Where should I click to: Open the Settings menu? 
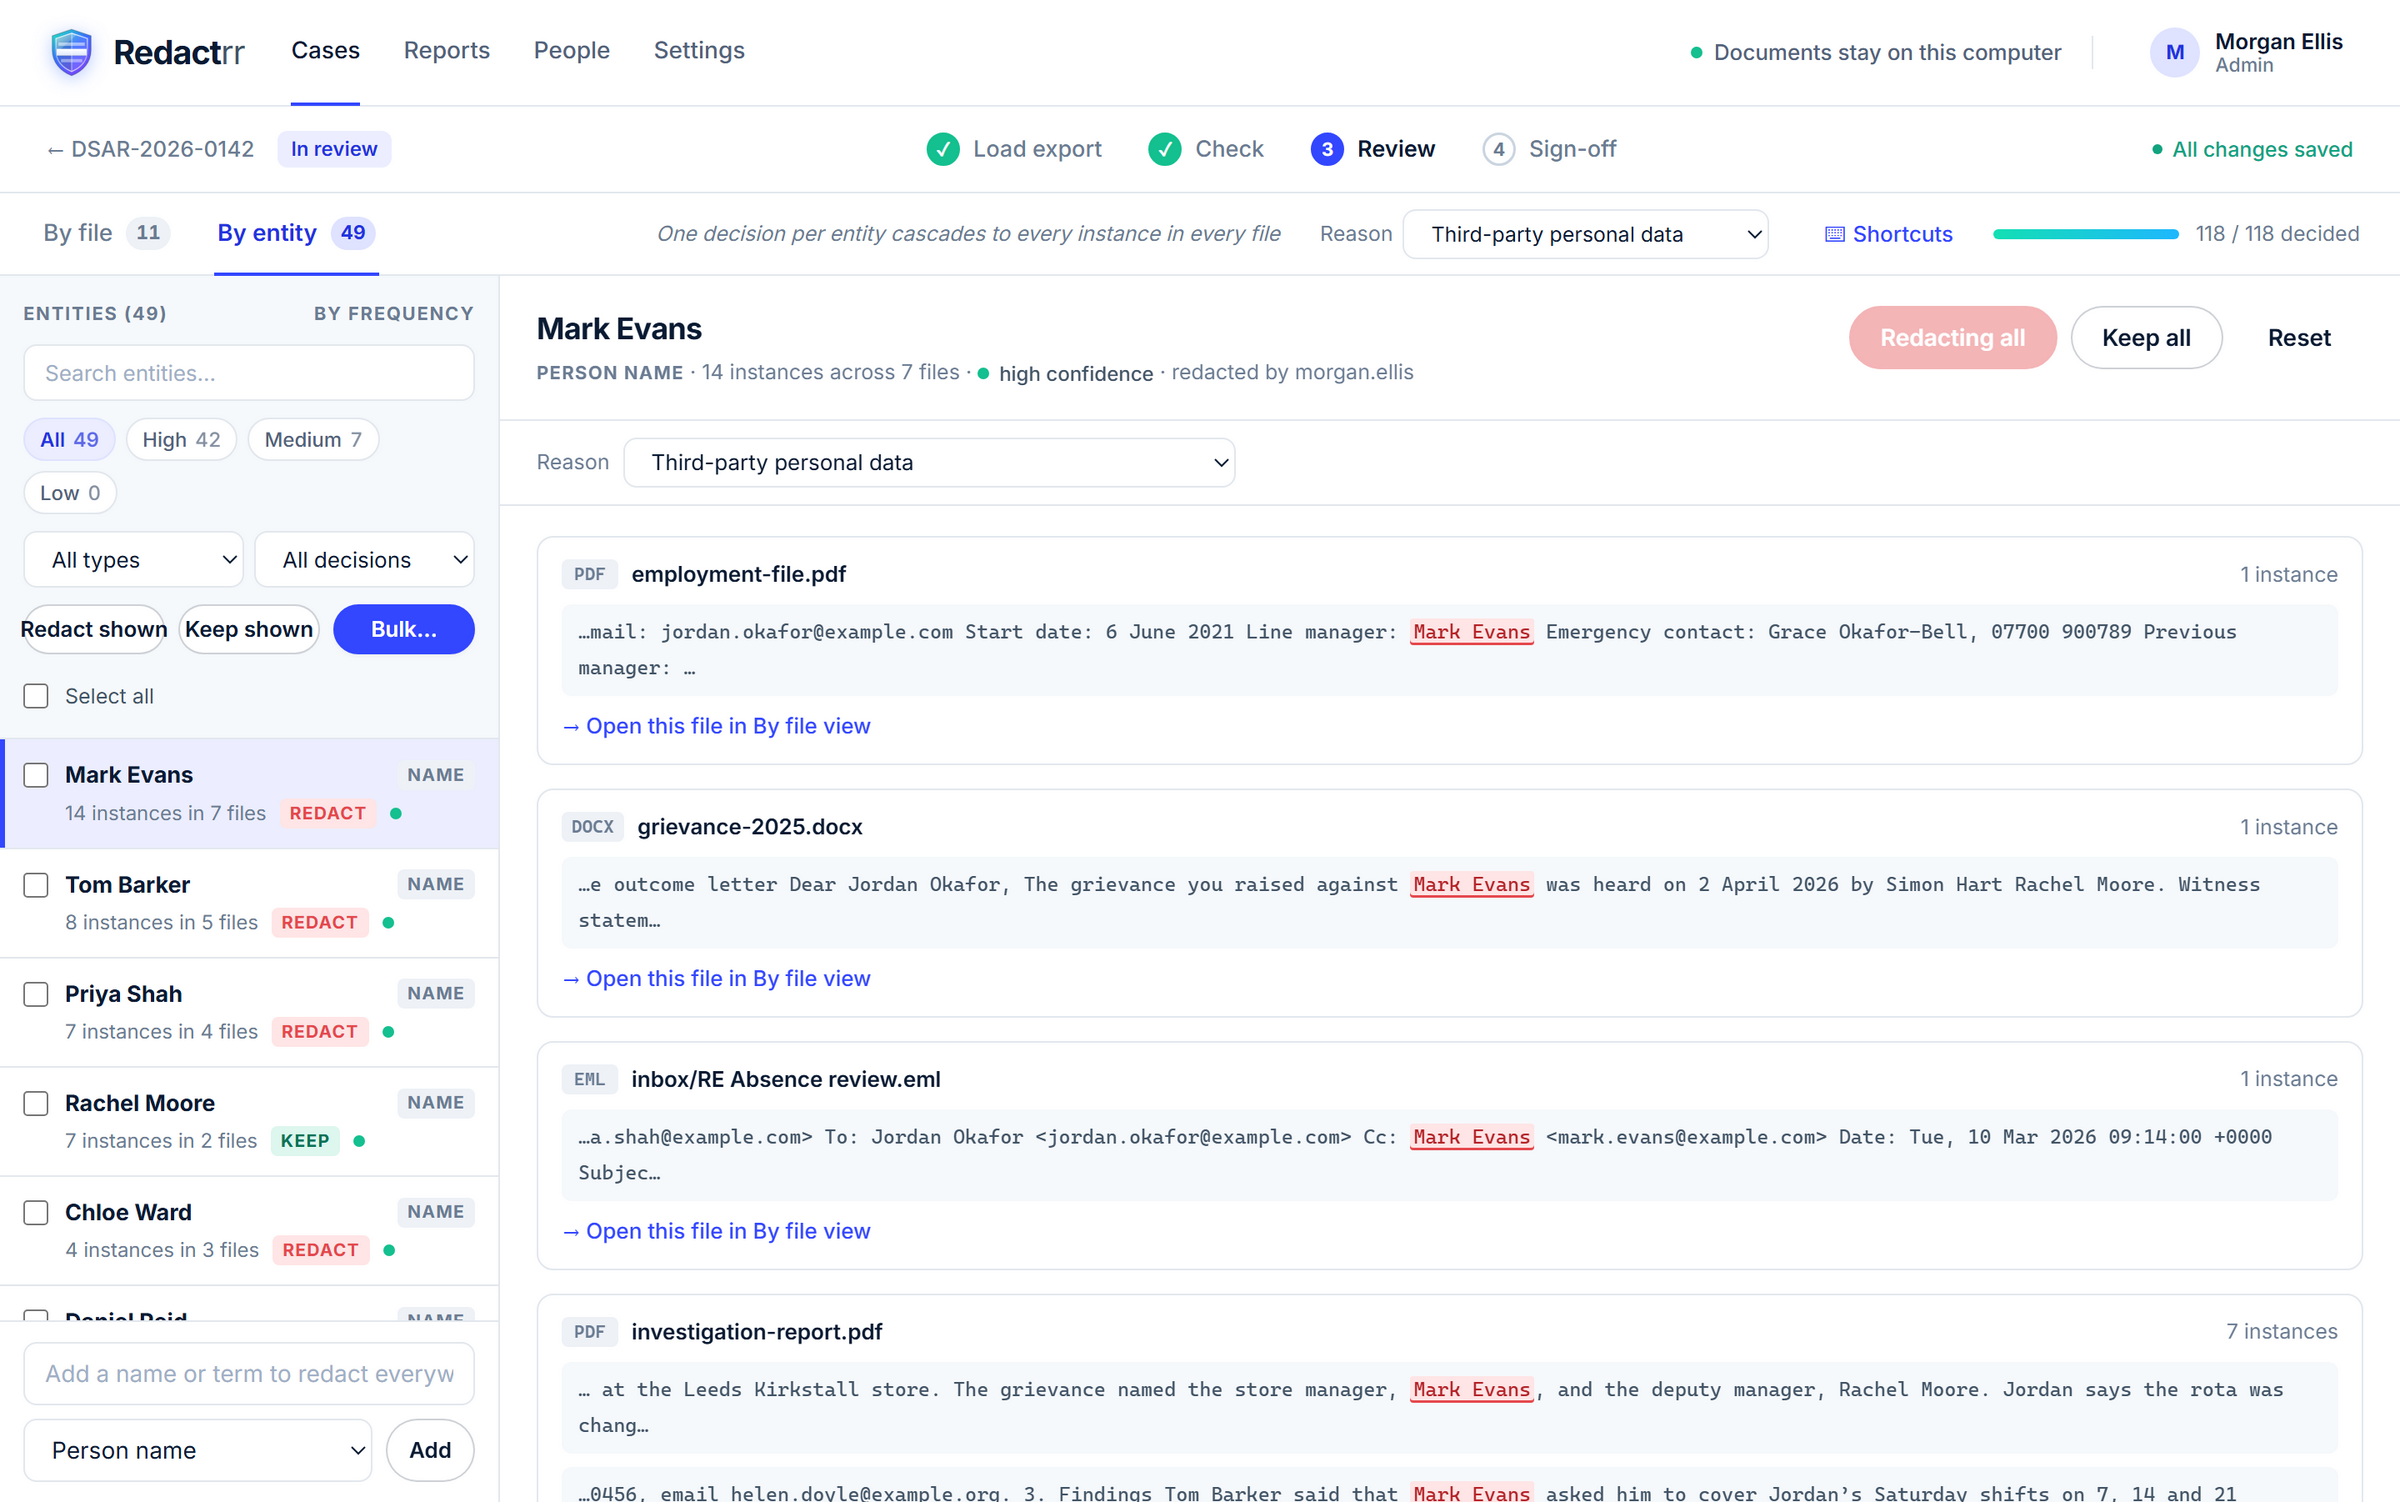[x=699, y=50]
